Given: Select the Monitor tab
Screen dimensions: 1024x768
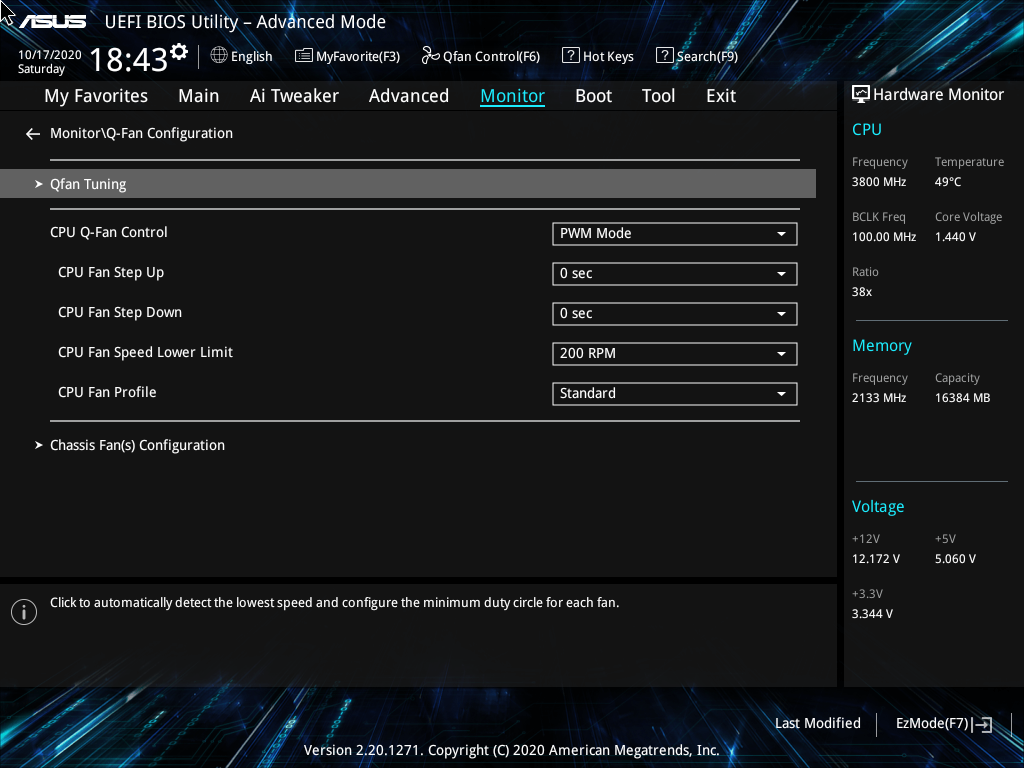Looking at the screenshot, I should tap(513, 96).
